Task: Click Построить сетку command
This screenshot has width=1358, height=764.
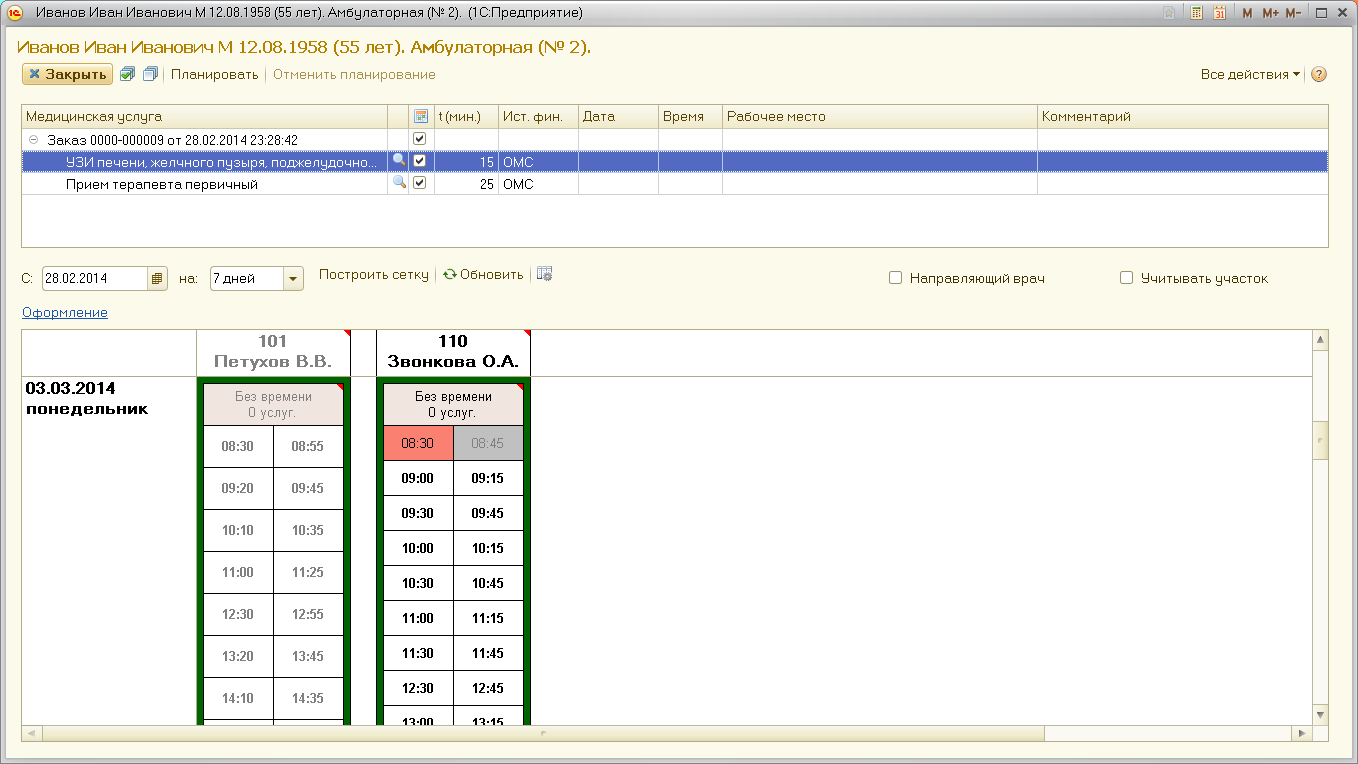Action: (x=373, y=274)
